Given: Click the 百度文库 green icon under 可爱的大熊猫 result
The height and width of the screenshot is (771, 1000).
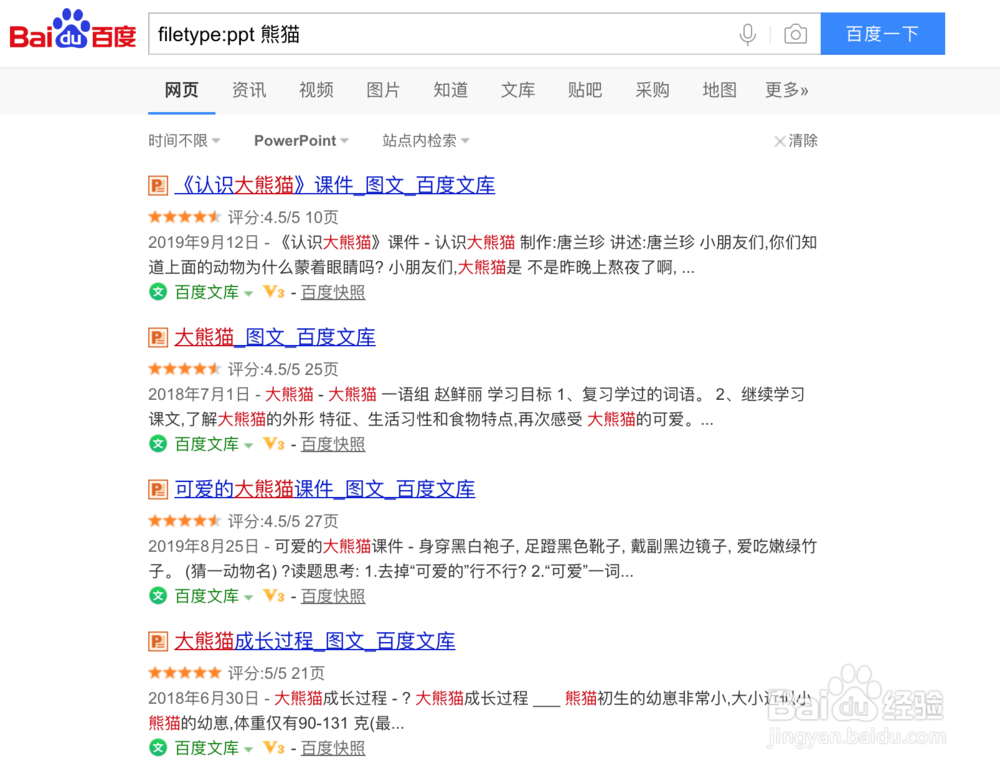Looking at the screenshot, I should pos(158,596).
